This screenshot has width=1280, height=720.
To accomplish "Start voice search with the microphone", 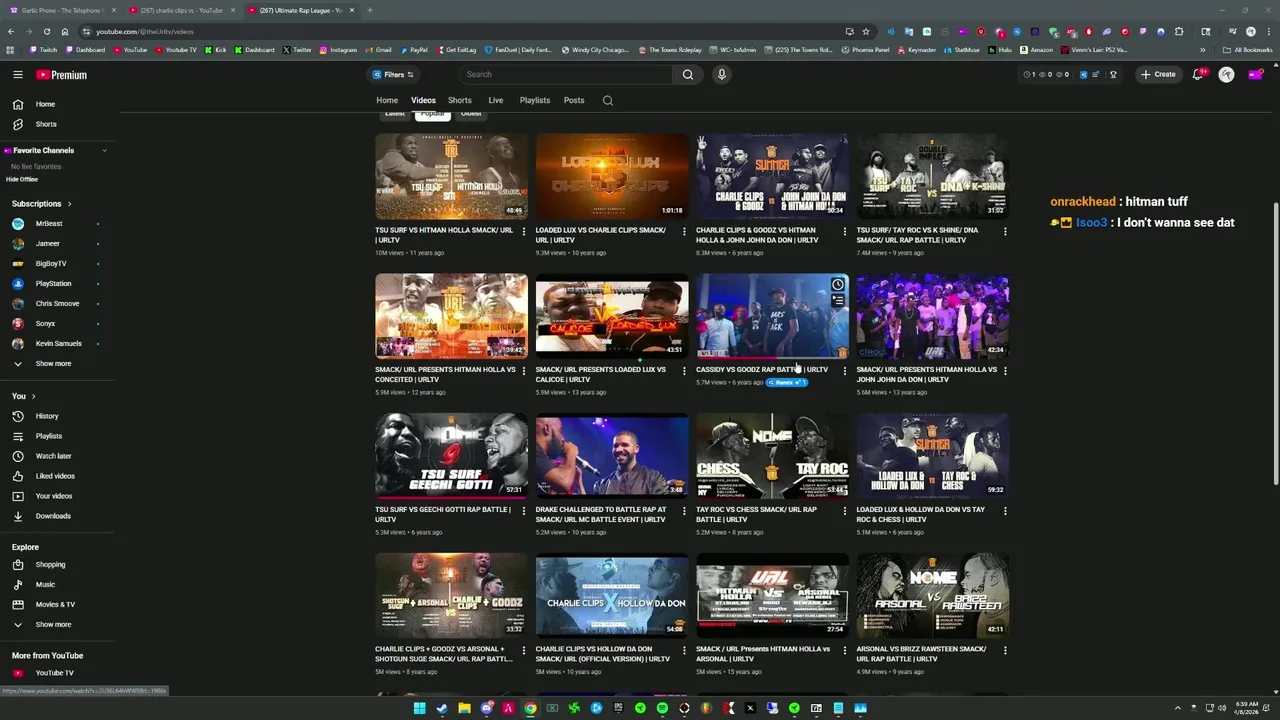I will [x=721, y=74].
